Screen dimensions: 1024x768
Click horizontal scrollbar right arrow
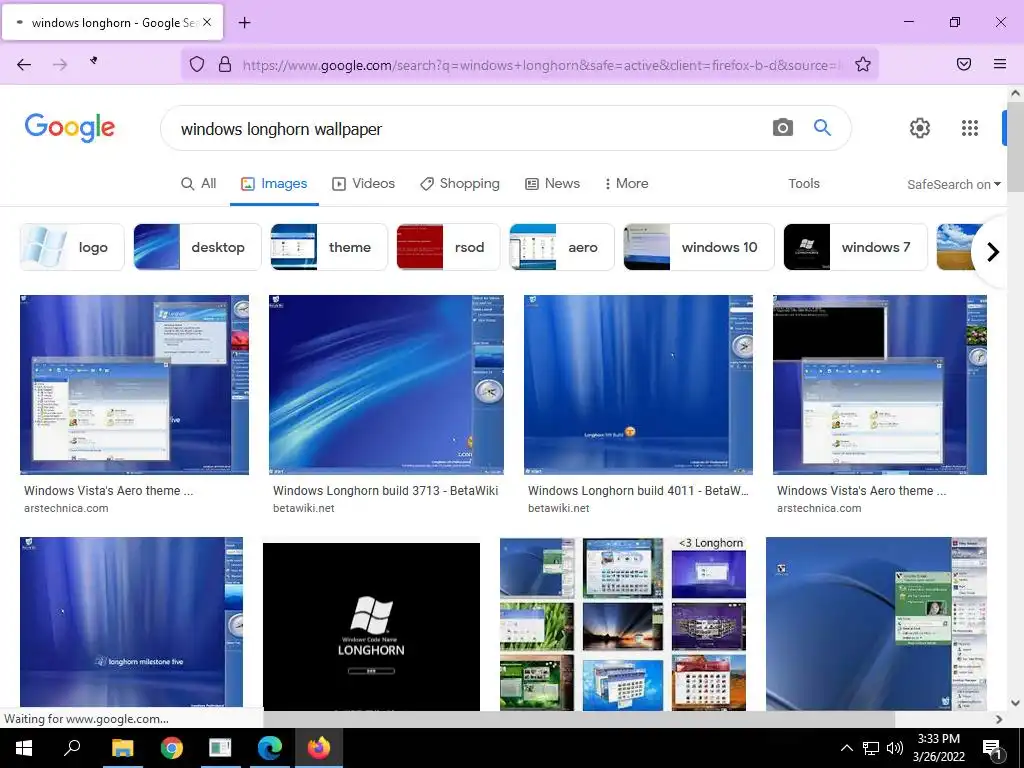[999, 719]
